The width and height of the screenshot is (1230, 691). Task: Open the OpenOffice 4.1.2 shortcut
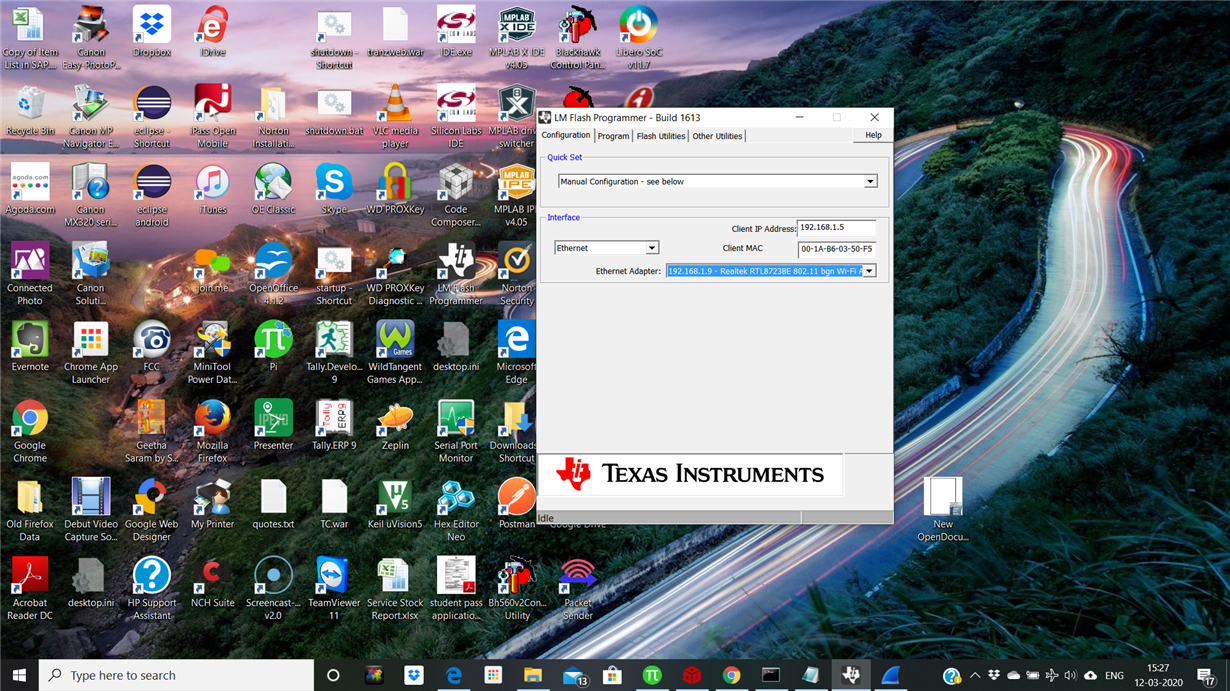(x=273, y=274)
